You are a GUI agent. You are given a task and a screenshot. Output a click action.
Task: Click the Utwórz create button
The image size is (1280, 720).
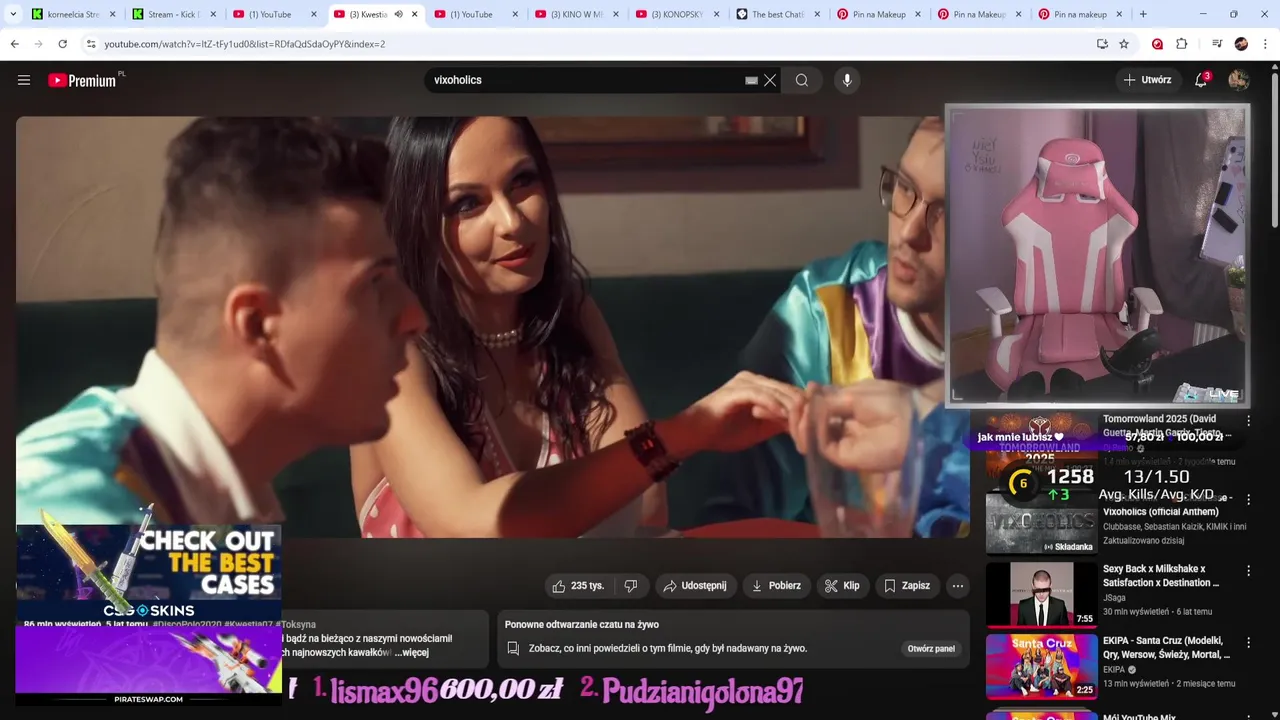[1147, 80]
